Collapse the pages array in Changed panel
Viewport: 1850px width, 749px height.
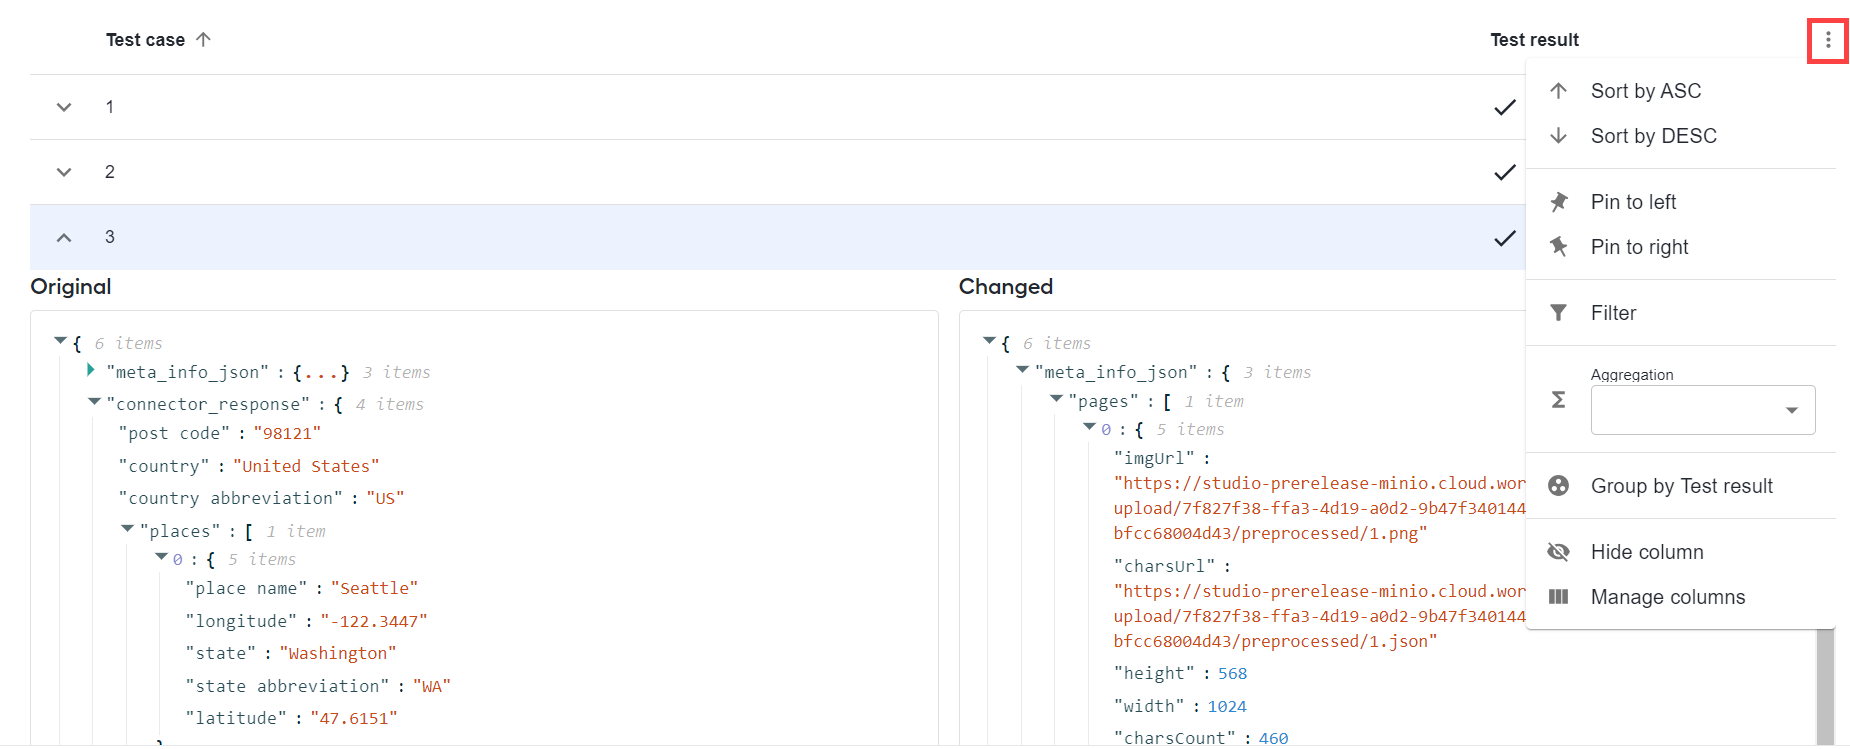click(x=1056, y=399)
